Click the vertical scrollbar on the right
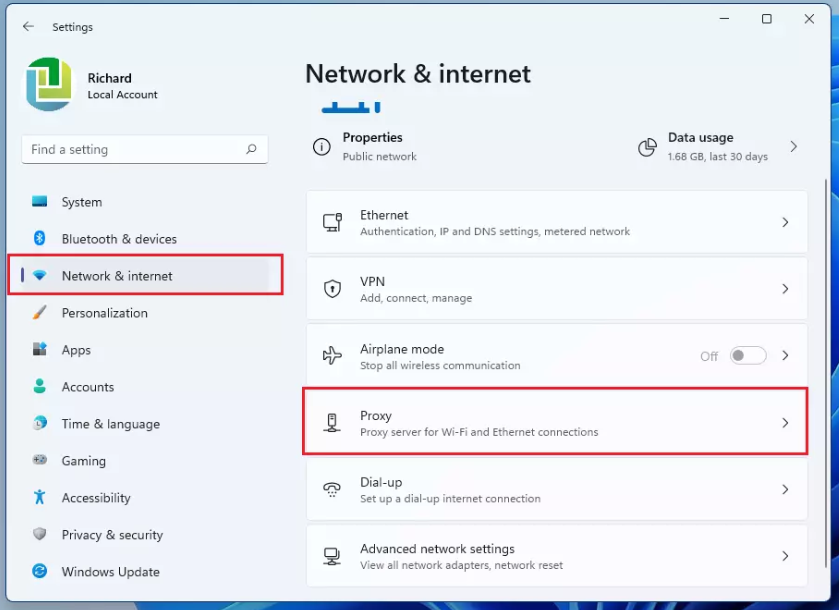Viewport: 839px width, 610px height. [826, 373]
